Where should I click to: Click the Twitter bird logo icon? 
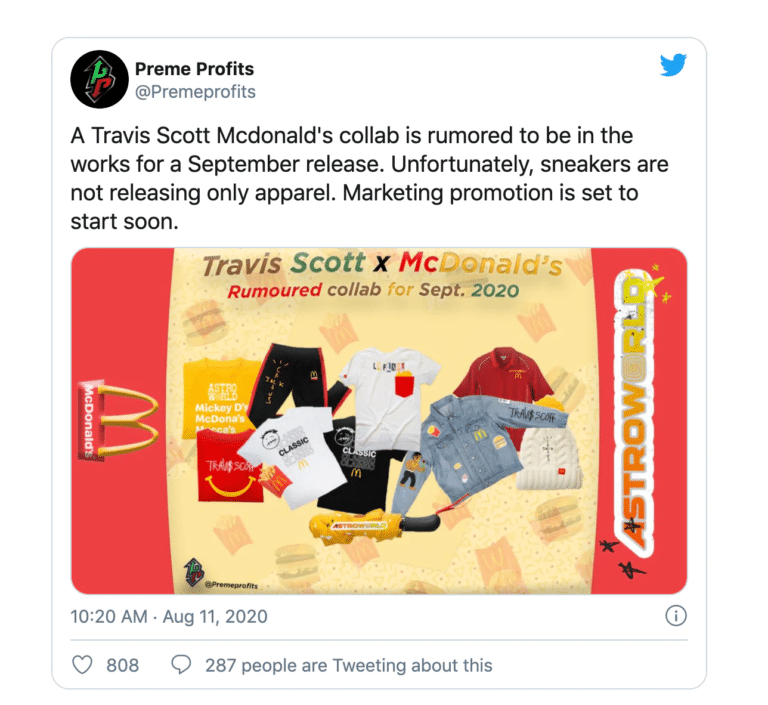tap(672, 65)
